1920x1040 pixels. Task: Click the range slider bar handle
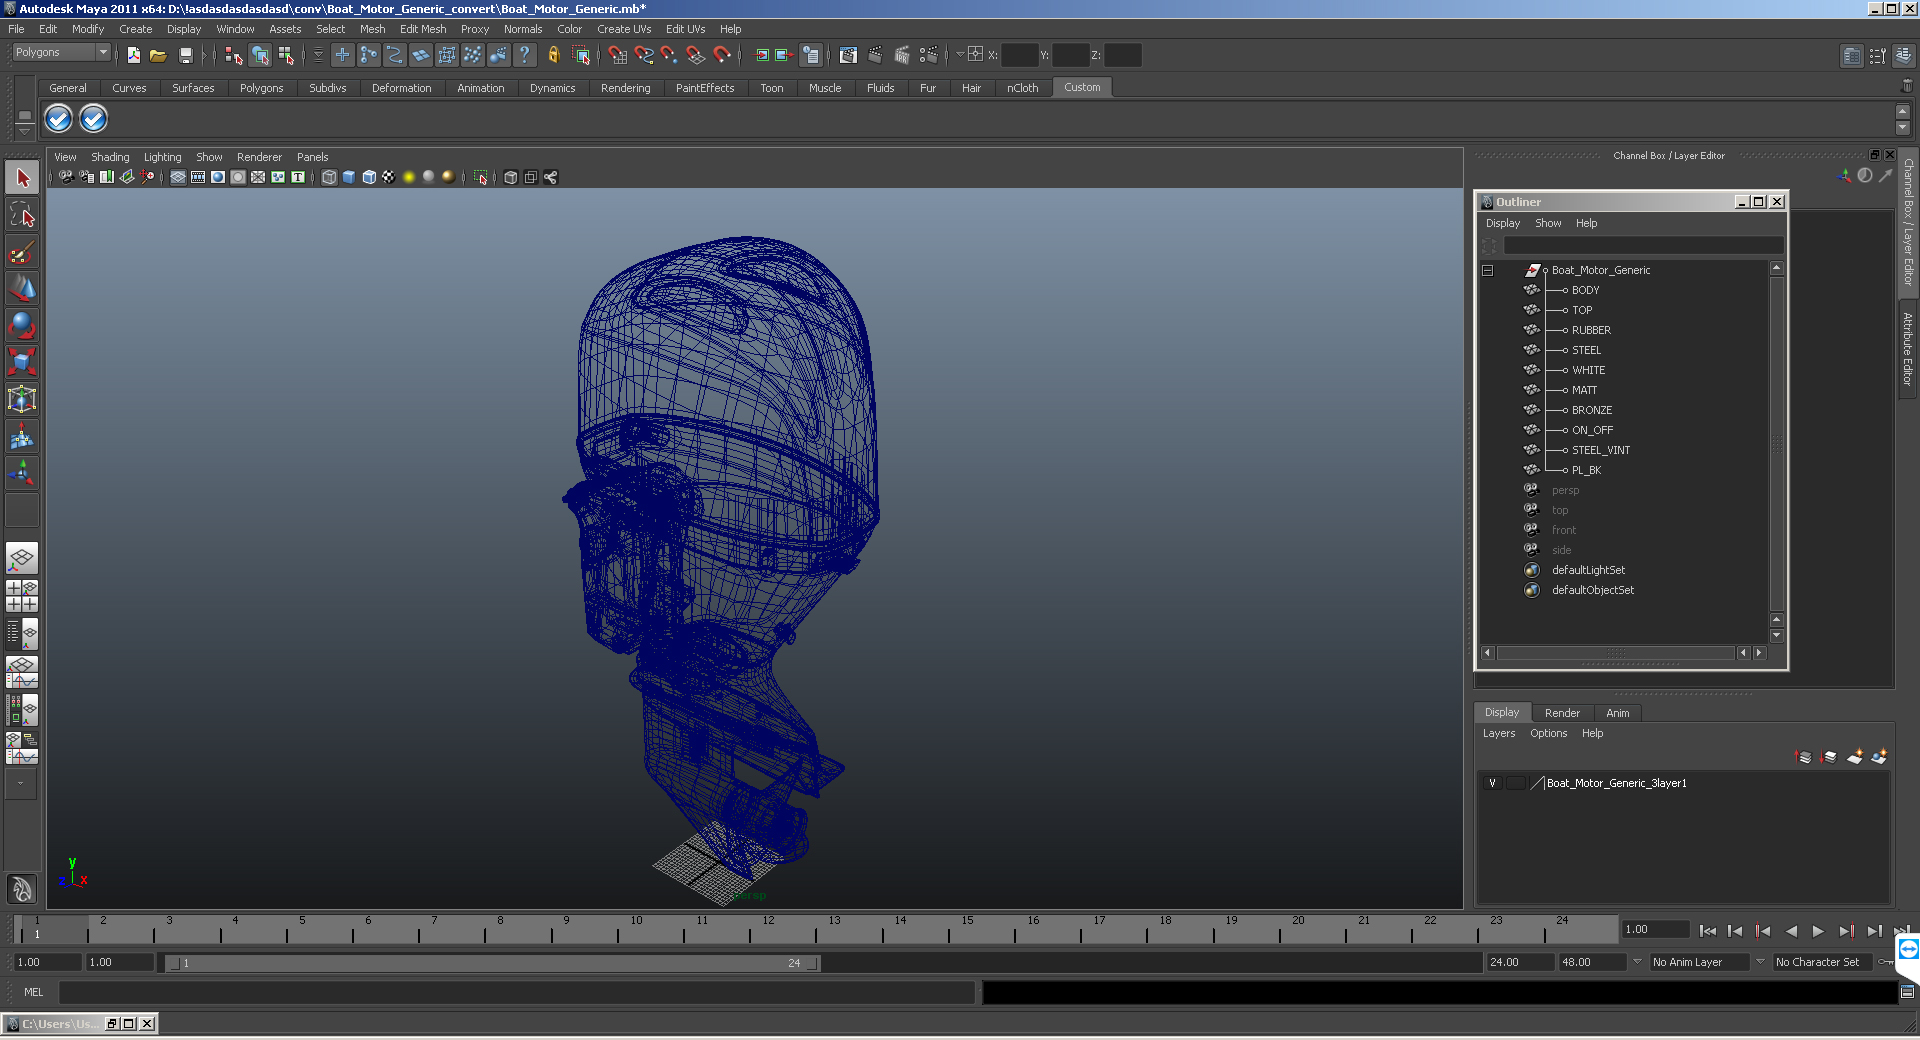tap(492, 963)
